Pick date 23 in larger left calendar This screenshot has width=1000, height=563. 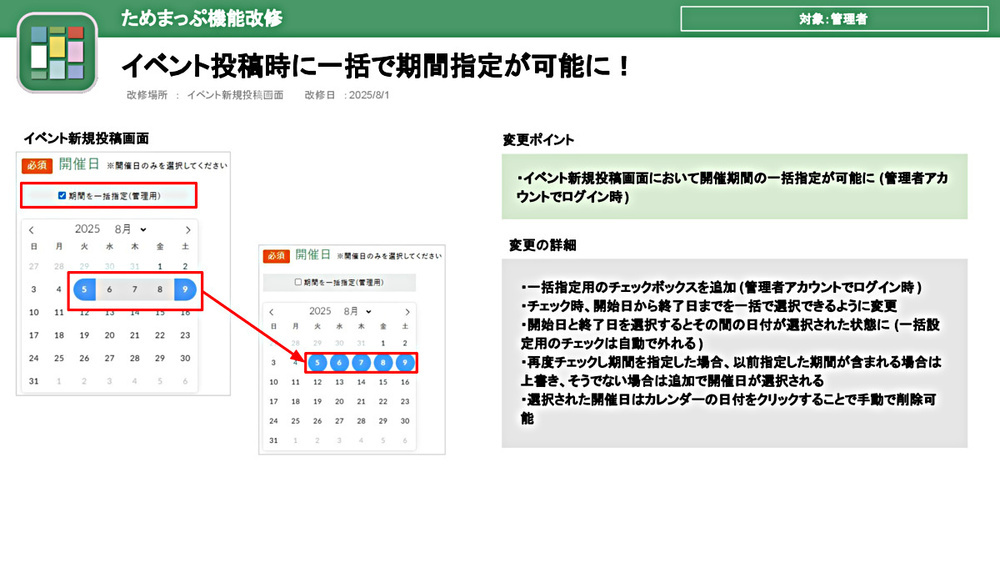[x=185, y=335]
